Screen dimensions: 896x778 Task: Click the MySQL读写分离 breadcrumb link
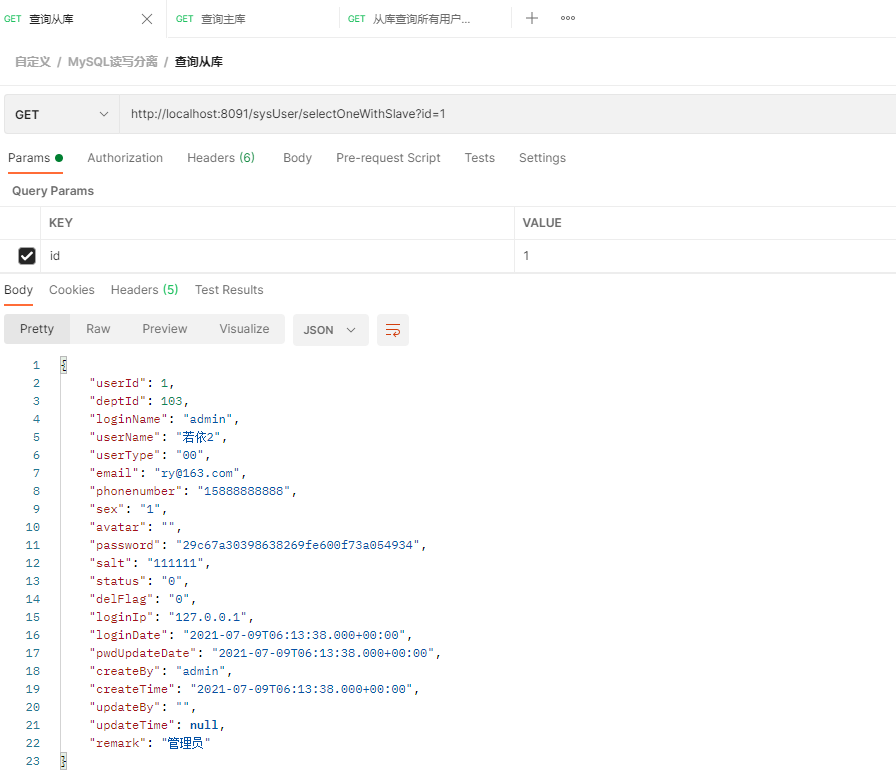click(113, 62)
